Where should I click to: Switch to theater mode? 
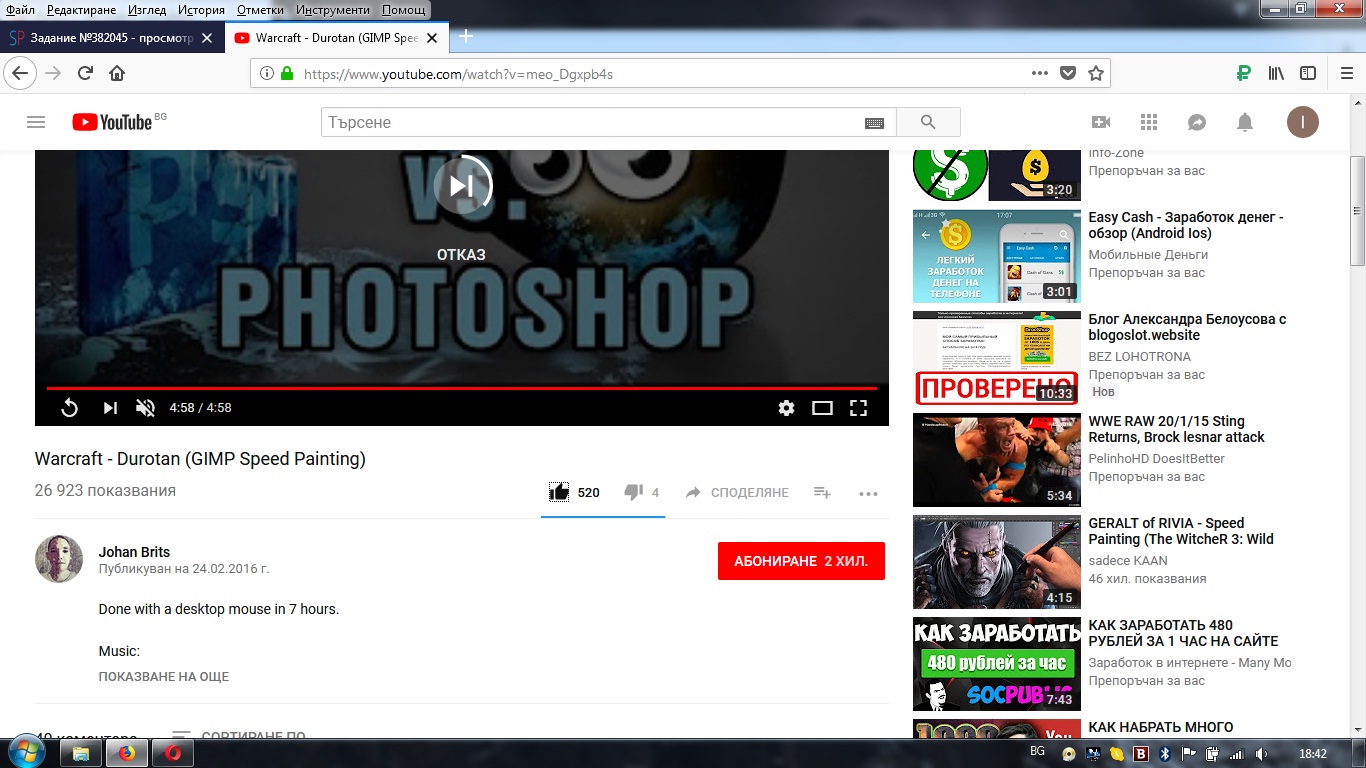click(x=822, y=408)
